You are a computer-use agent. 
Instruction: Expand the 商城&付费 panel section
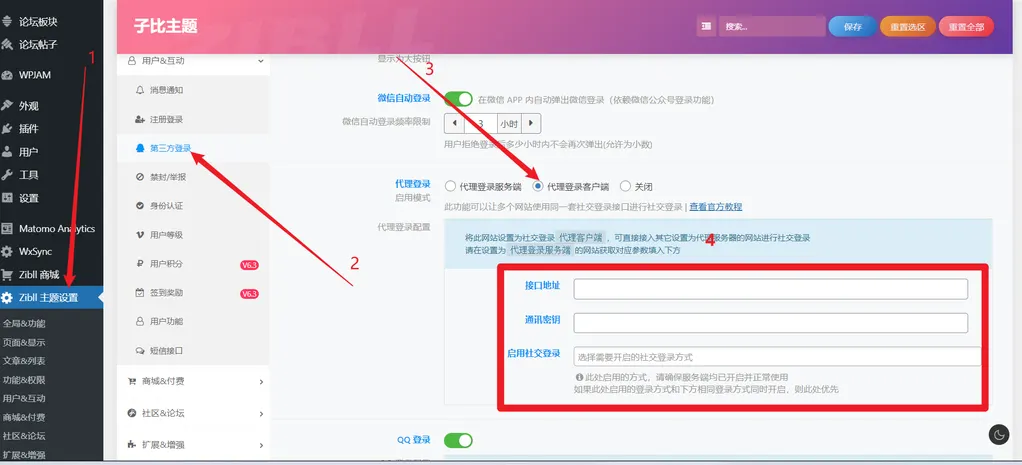tap(194, 382)
